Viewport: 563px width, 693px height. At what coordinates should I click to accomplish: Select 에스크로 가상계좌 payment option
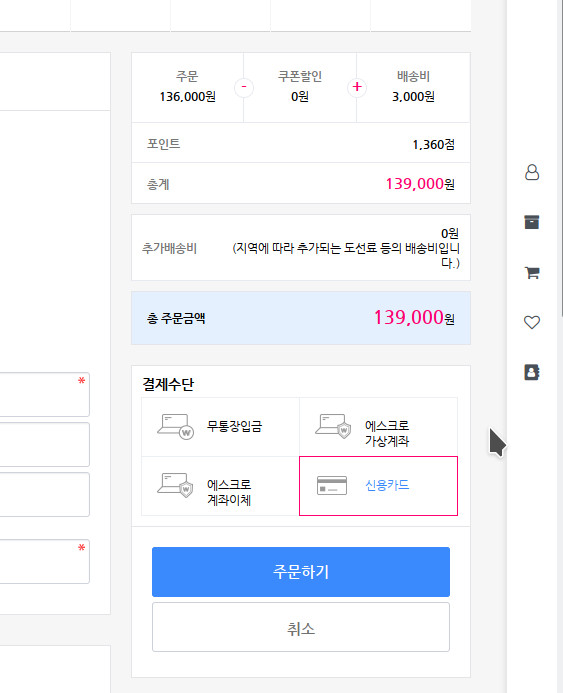pos(378,427)
